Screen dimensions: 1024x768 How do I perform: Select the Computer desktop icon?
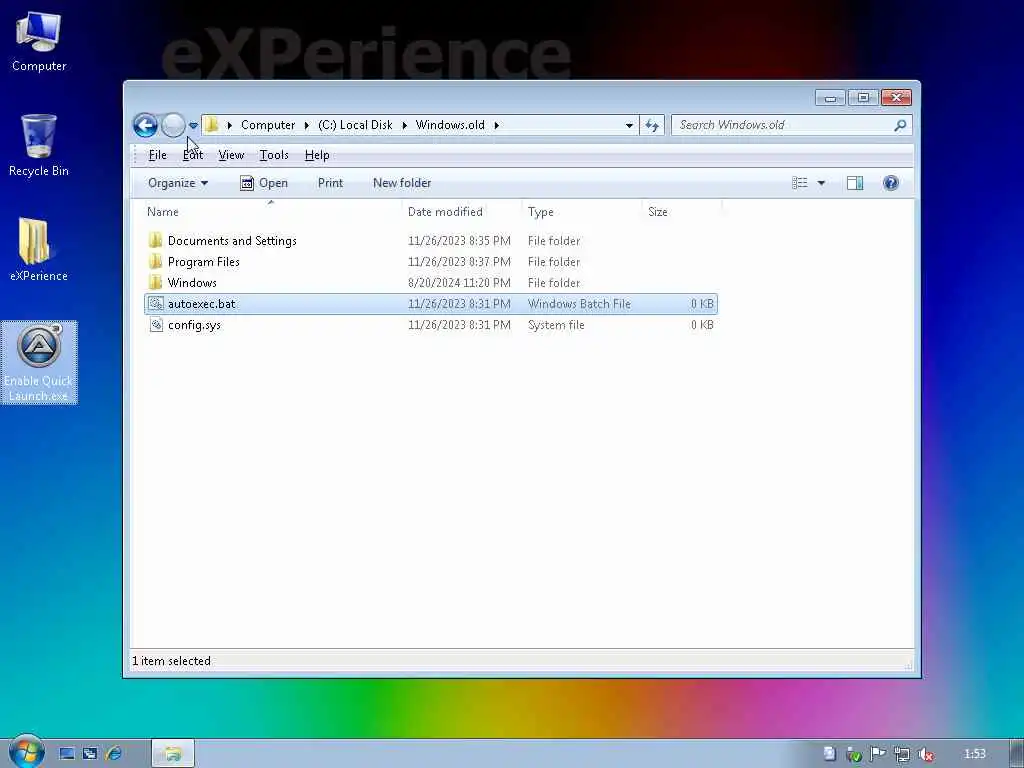39,42
